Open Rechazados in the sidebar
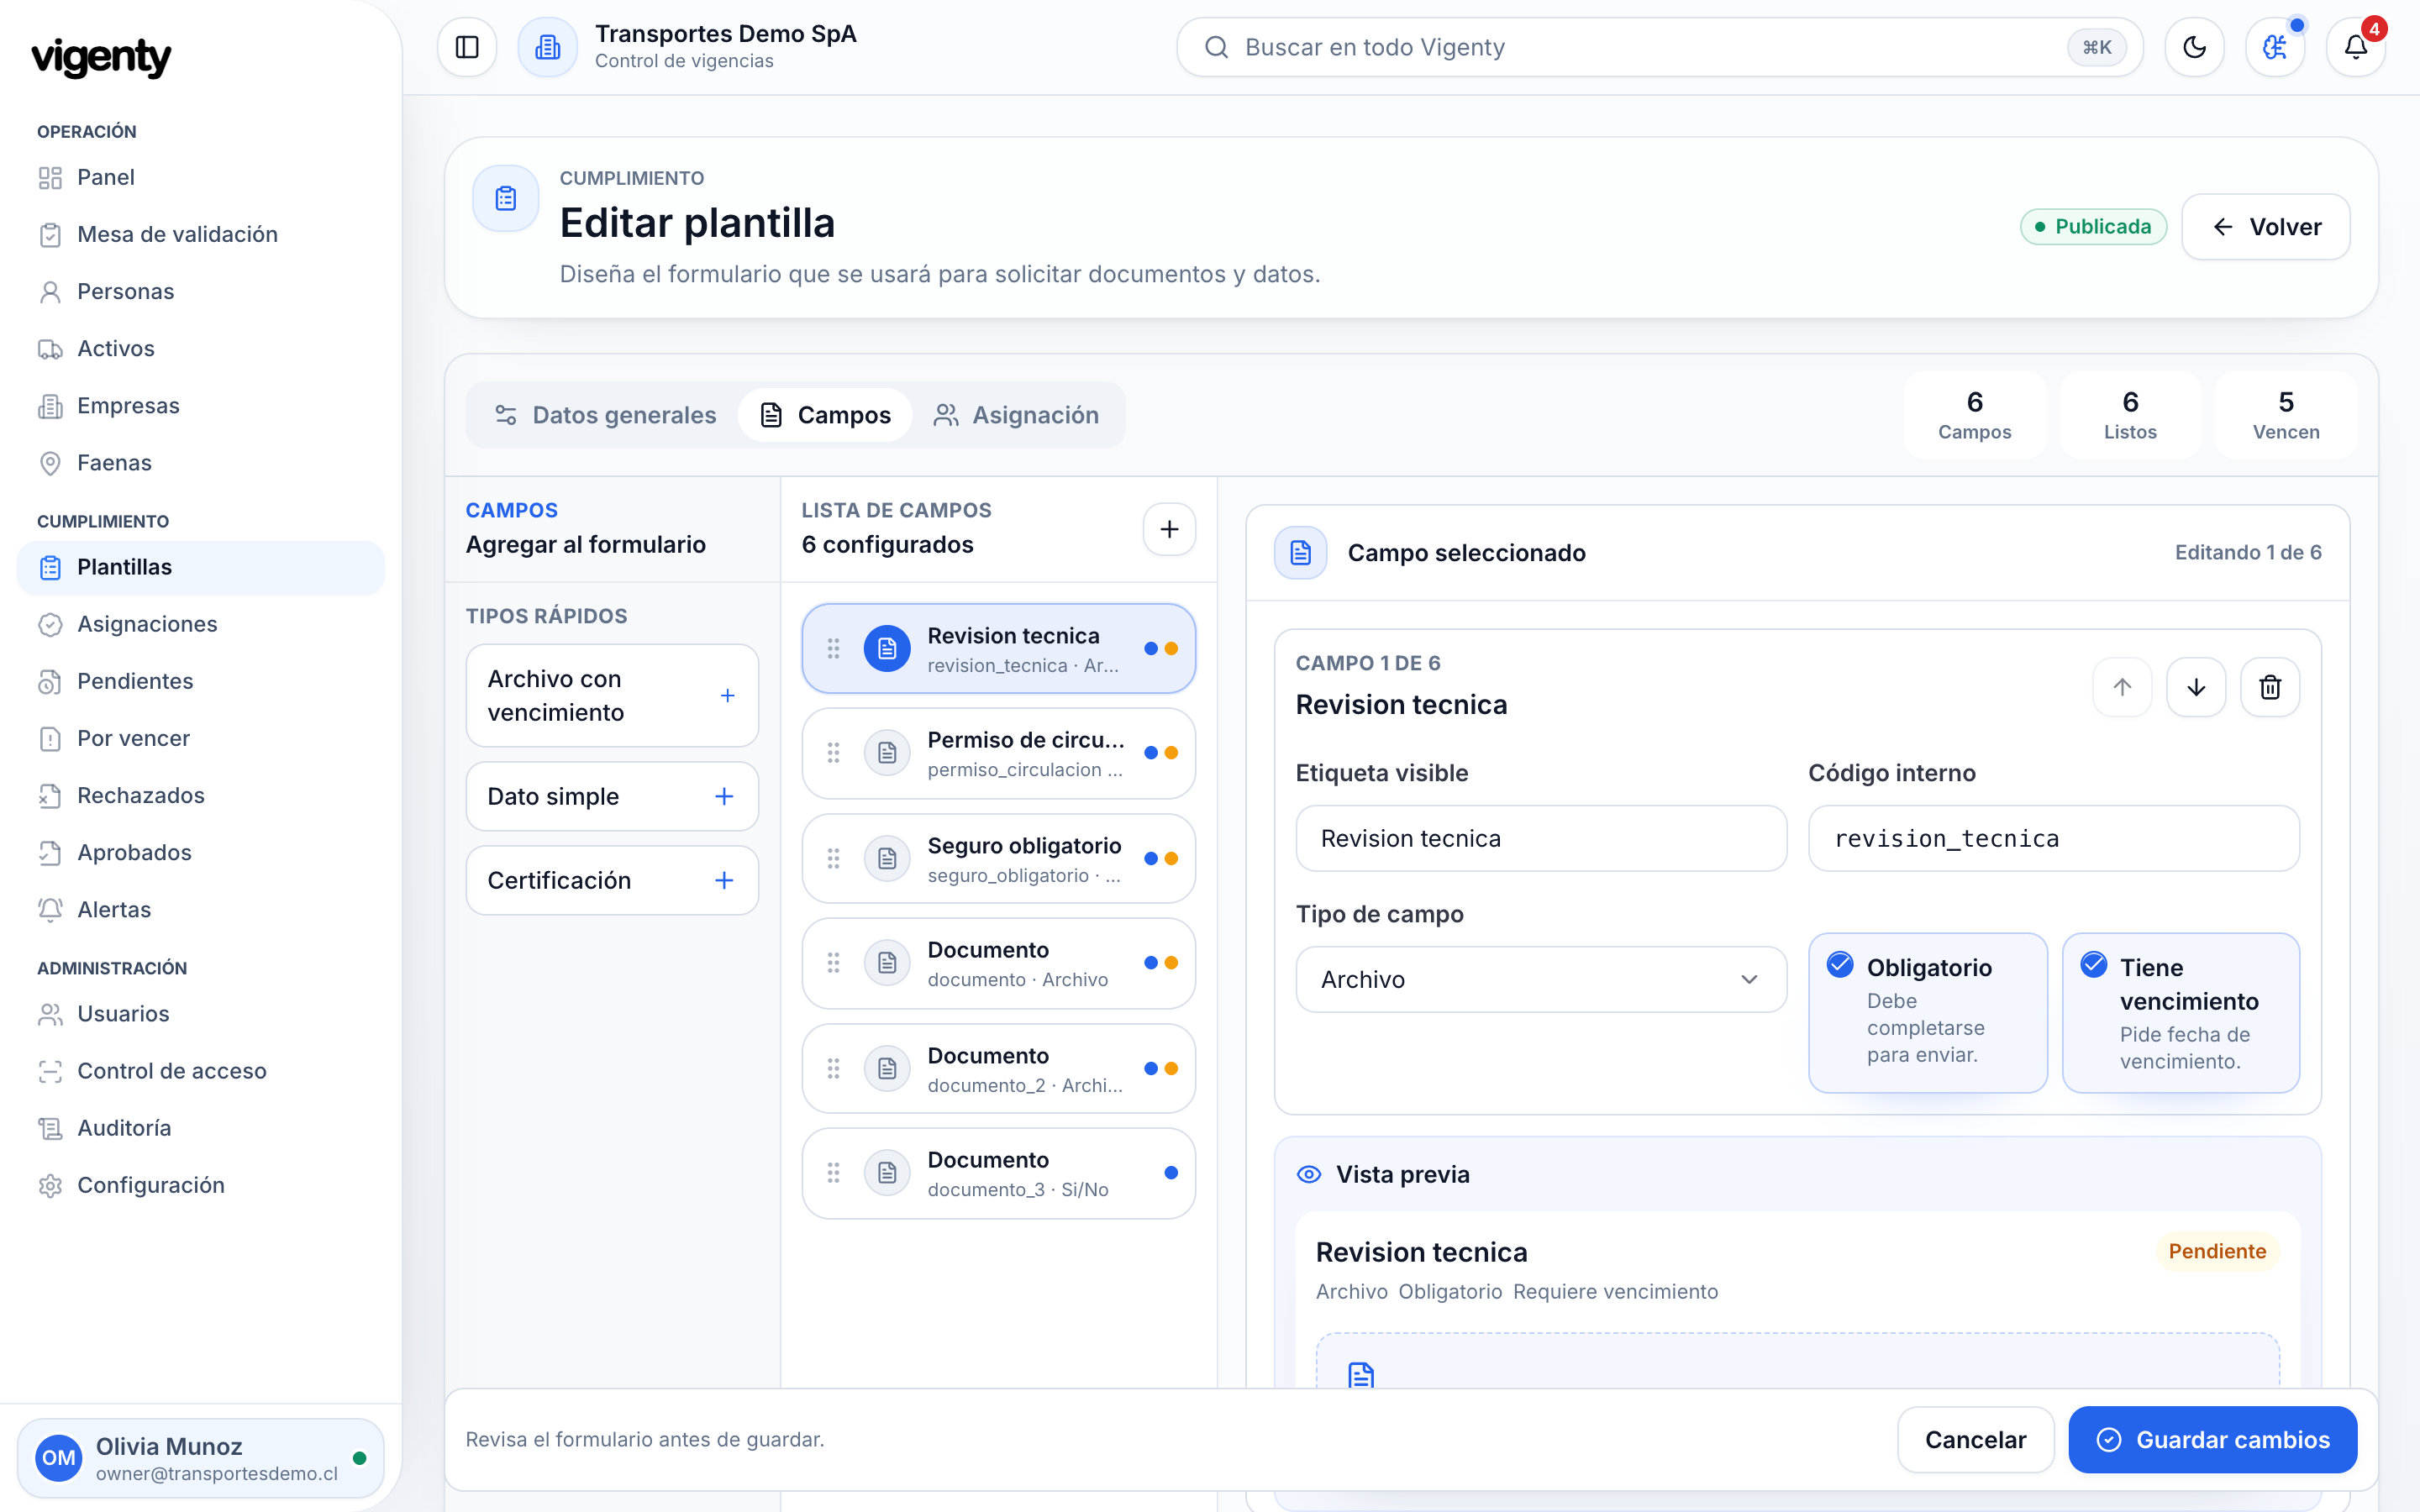This screenshot has height=1512, width=2420. pyautogui.click(x=201, y=795)
